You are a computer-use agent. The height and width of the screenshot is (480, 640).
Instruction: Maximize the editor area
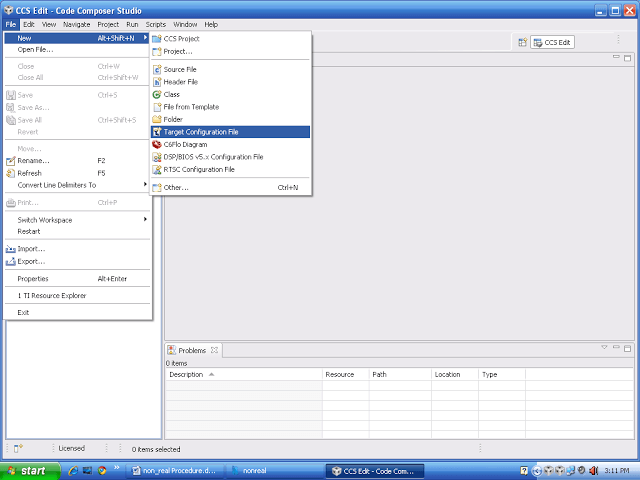pyautogui.click(x=628, y=58)
